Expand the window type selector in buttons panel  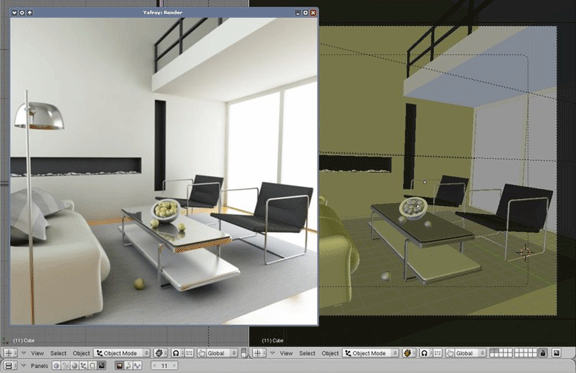tap(10, 366)
